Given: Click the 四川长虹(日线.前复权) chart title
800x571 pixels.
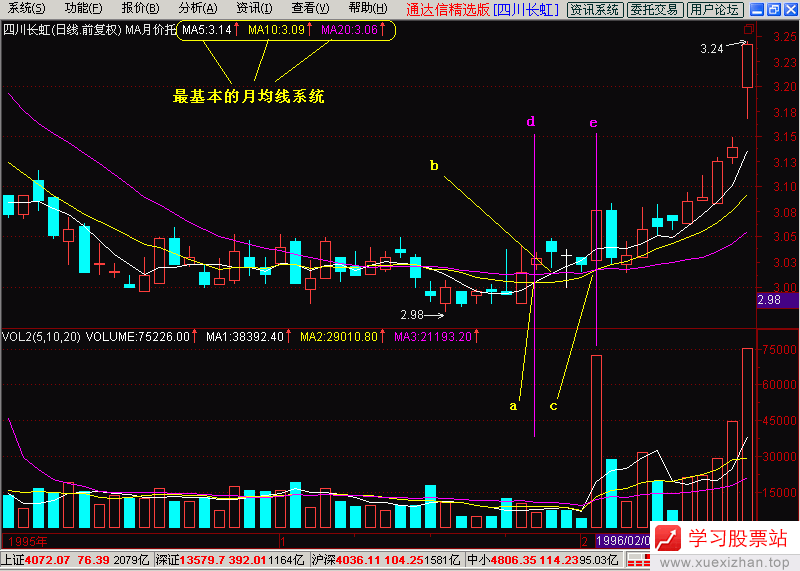Looking at the screenshot, I should point(62,30).
